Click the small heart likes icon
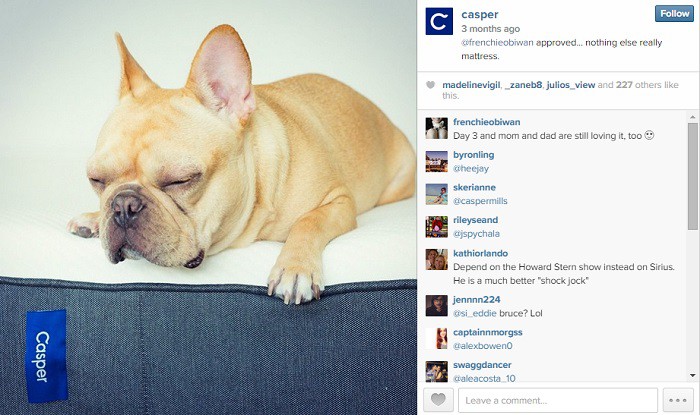Viewport: 700px width, 415px height. 430,85
